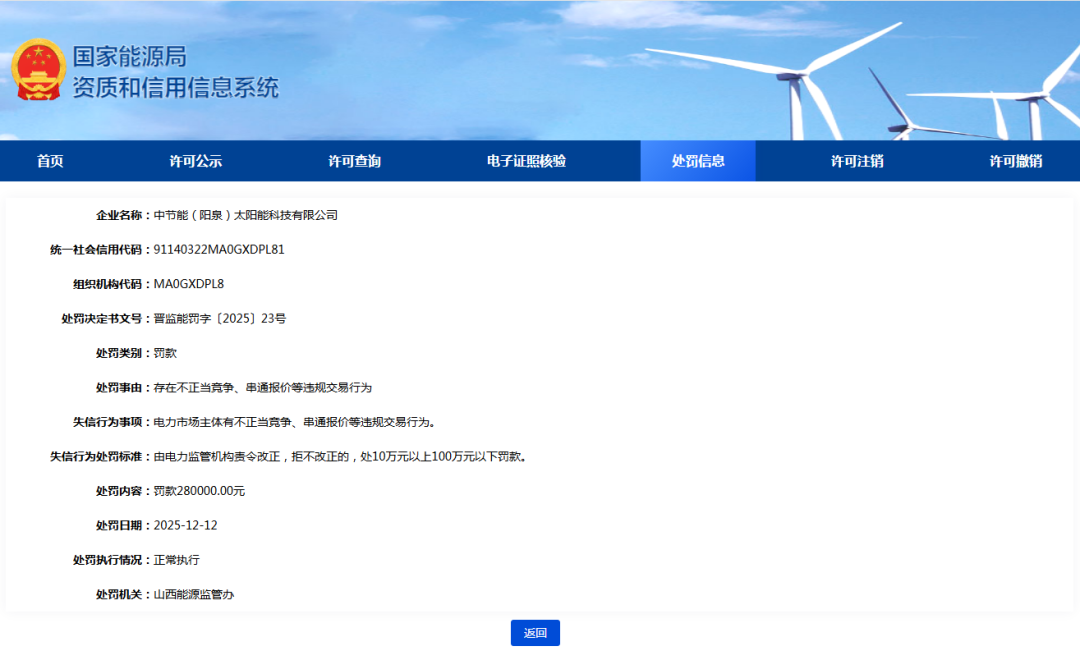Image resolution: width=1080 pixels, height=660 pixels.
Task: Click penalty document number 晋监能罚字〔2025〕23号
Action: [220, 319]
